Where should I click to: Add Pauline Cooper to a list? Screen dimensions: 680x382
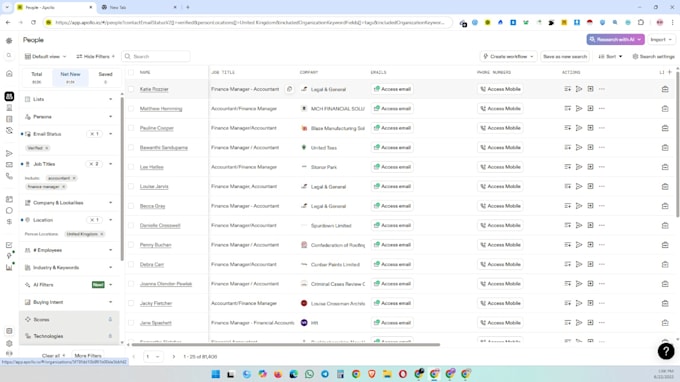[567, 128]
